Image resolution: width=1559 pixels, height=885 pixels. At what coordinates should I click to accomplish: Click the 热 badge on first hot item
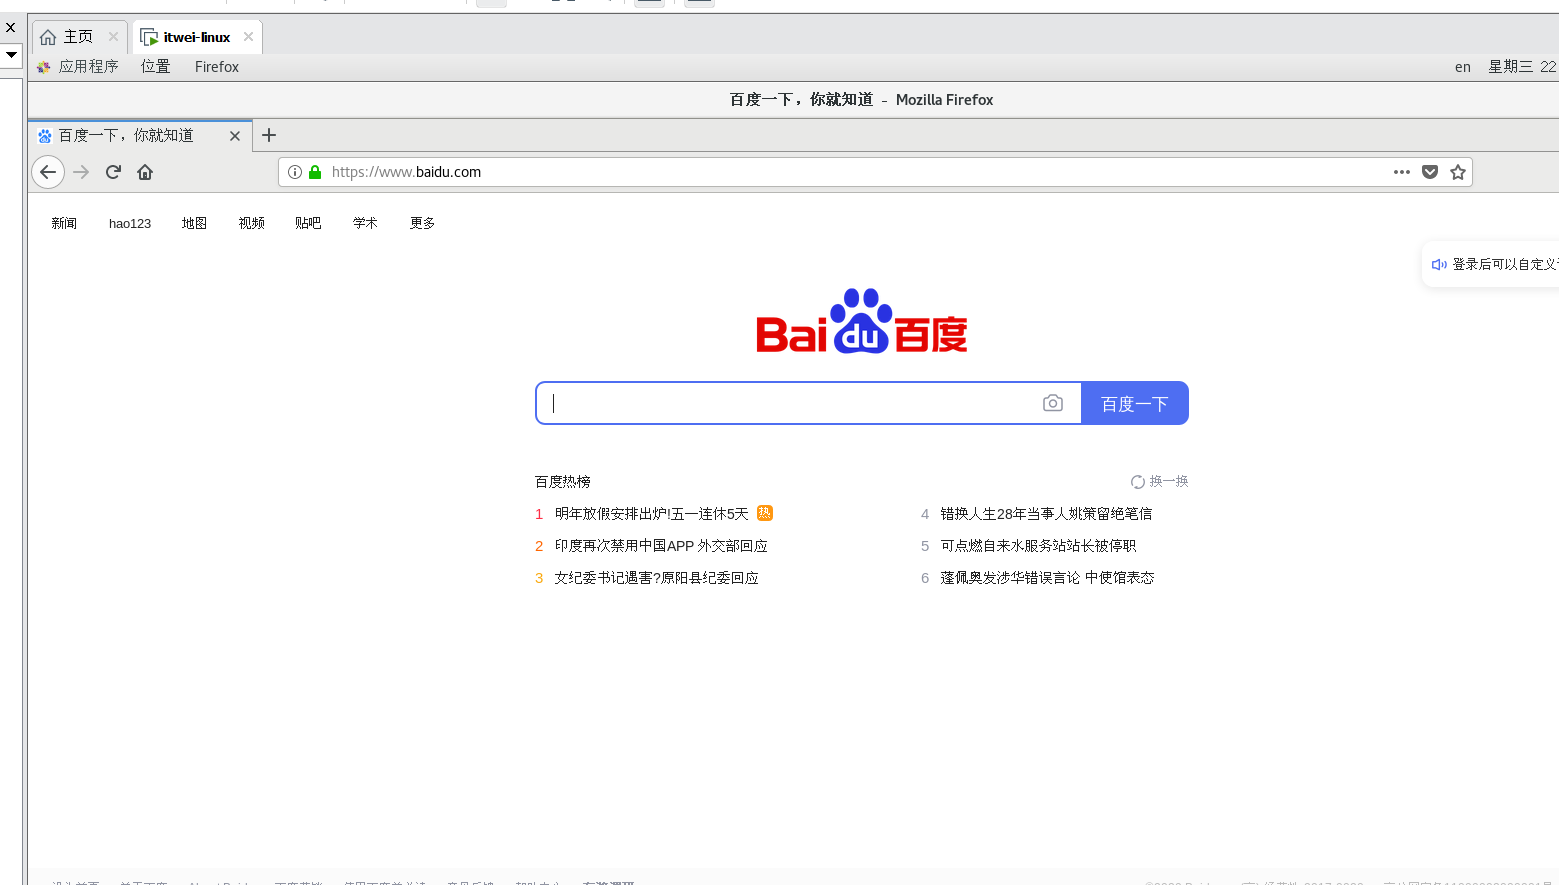(765, 513)
